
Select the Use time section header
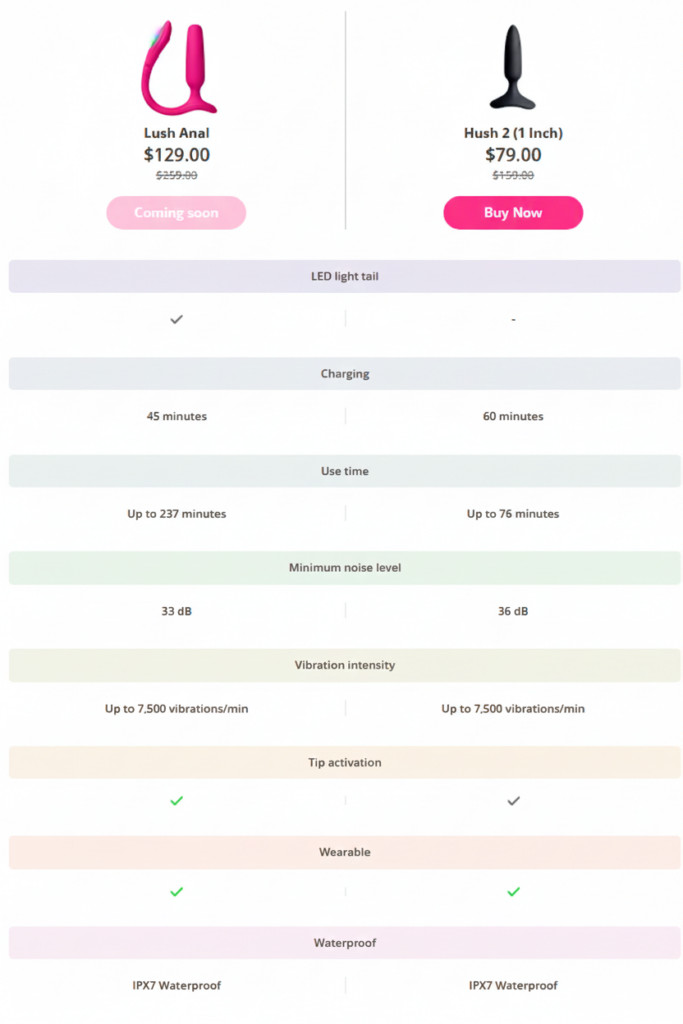(344, 471)
